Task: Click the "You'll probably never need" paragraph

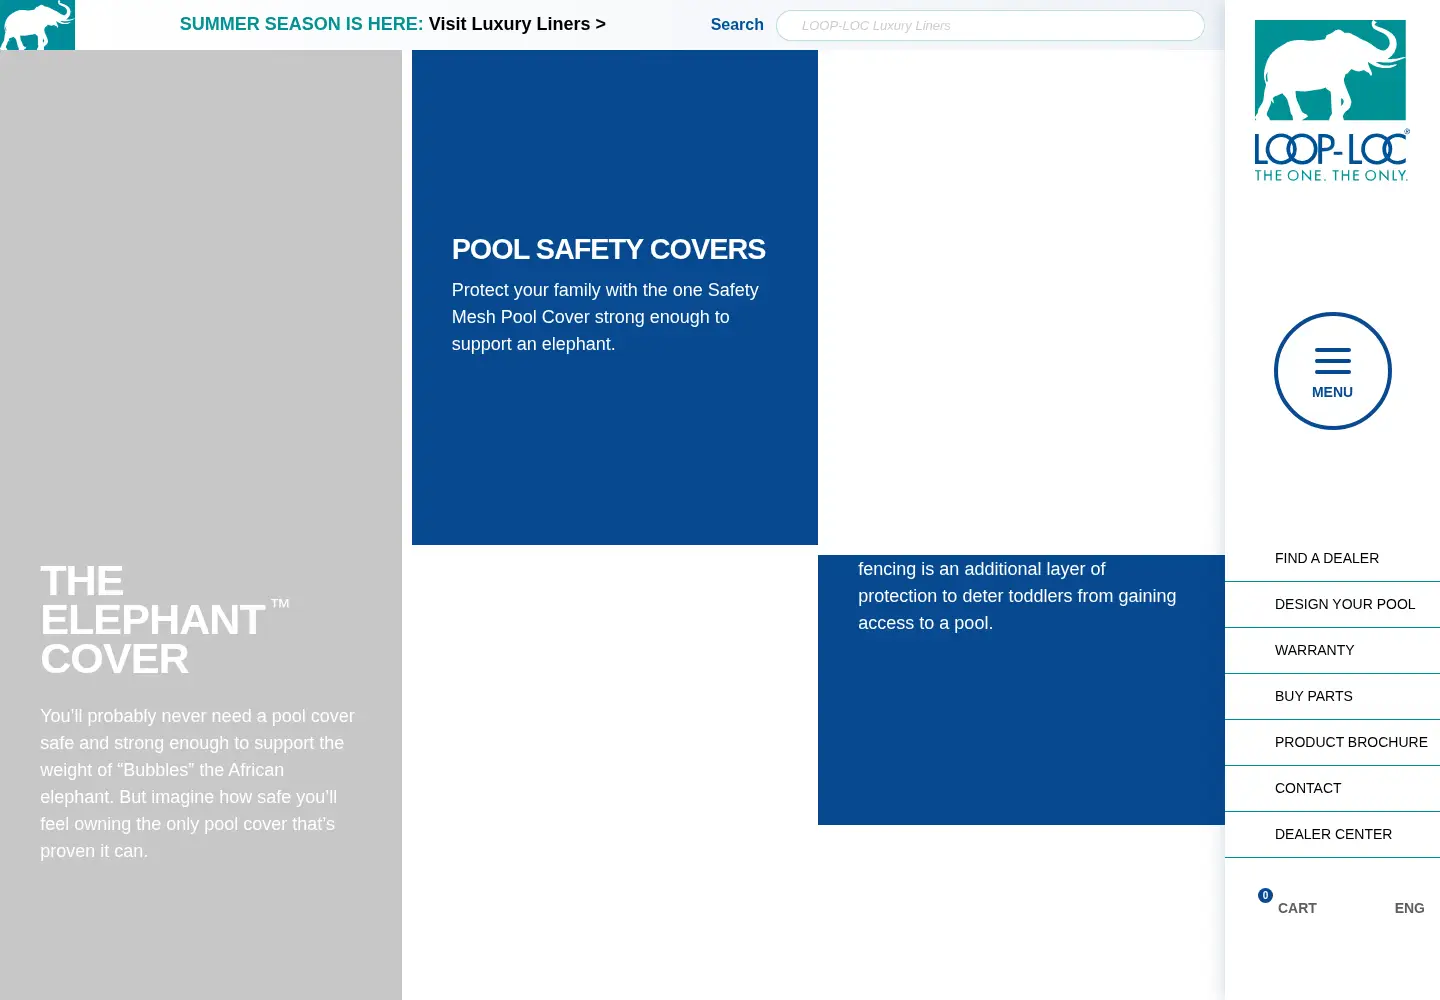Action: 198,783
